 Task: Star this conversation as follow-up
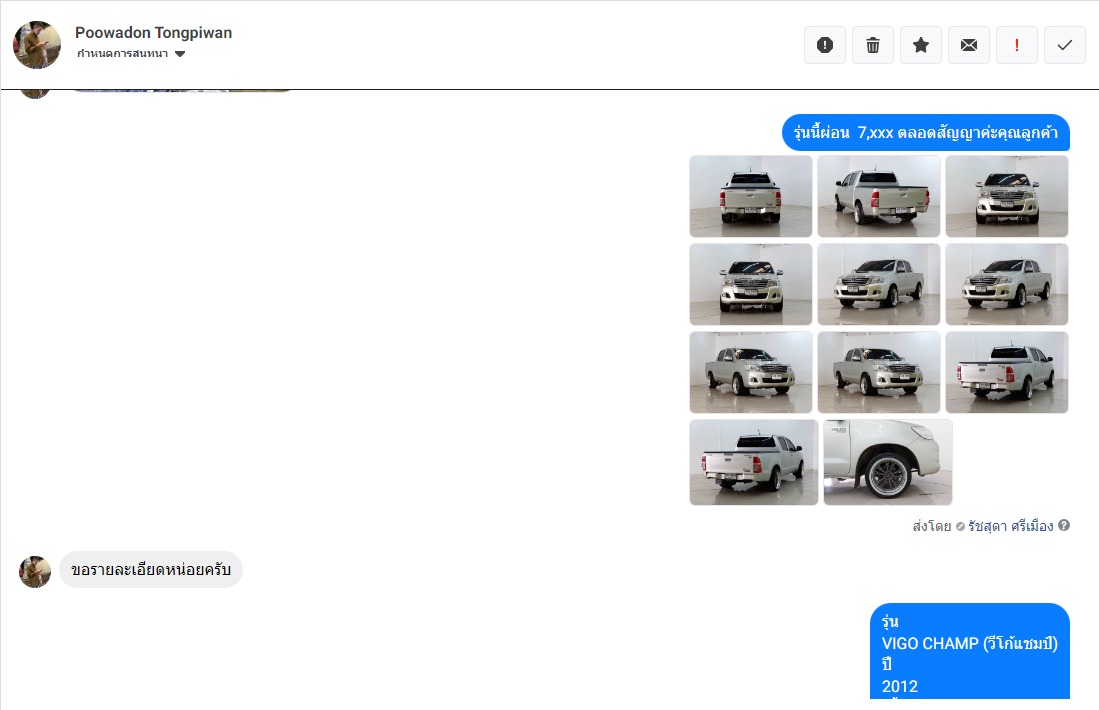pyautogui.click(x=921, y=46)
